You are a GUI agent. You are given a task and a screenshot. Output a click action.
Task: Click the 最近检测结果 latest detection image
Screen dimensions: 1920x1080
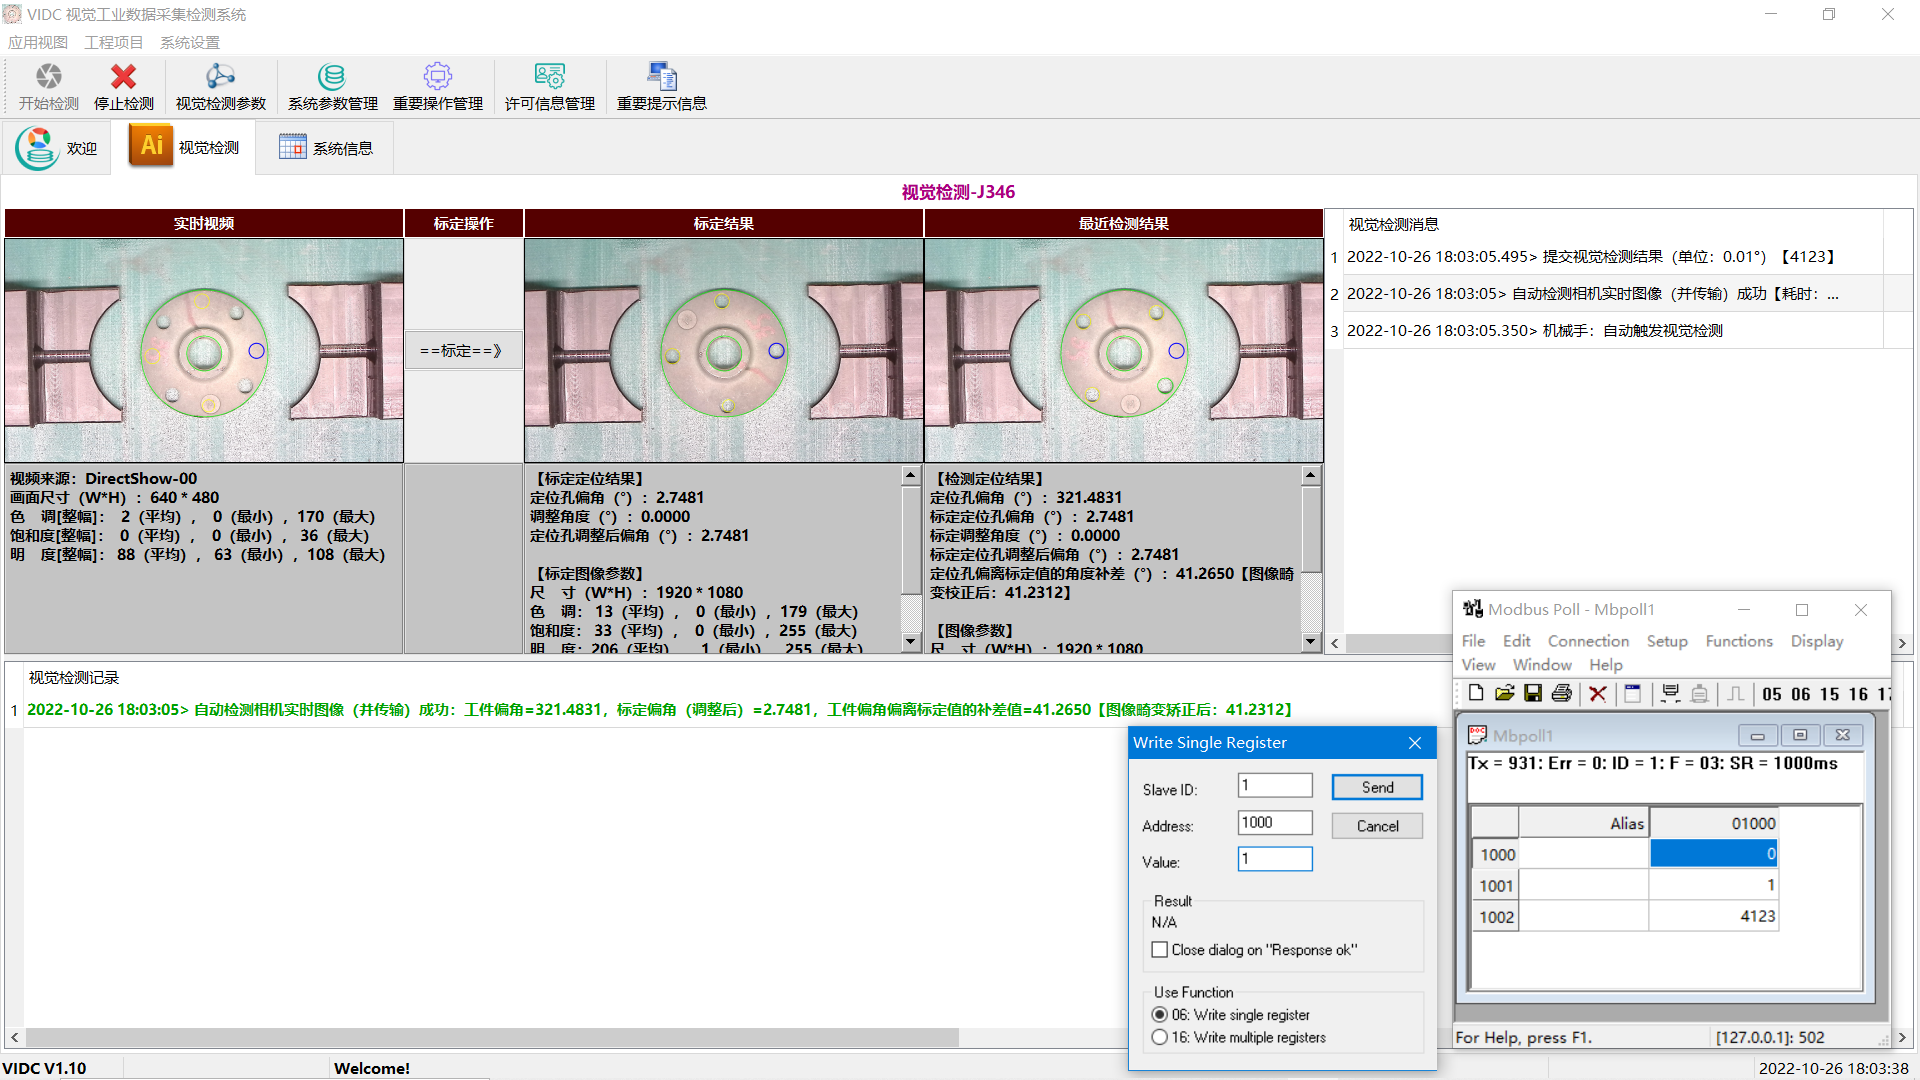[x=1124, y=350]
